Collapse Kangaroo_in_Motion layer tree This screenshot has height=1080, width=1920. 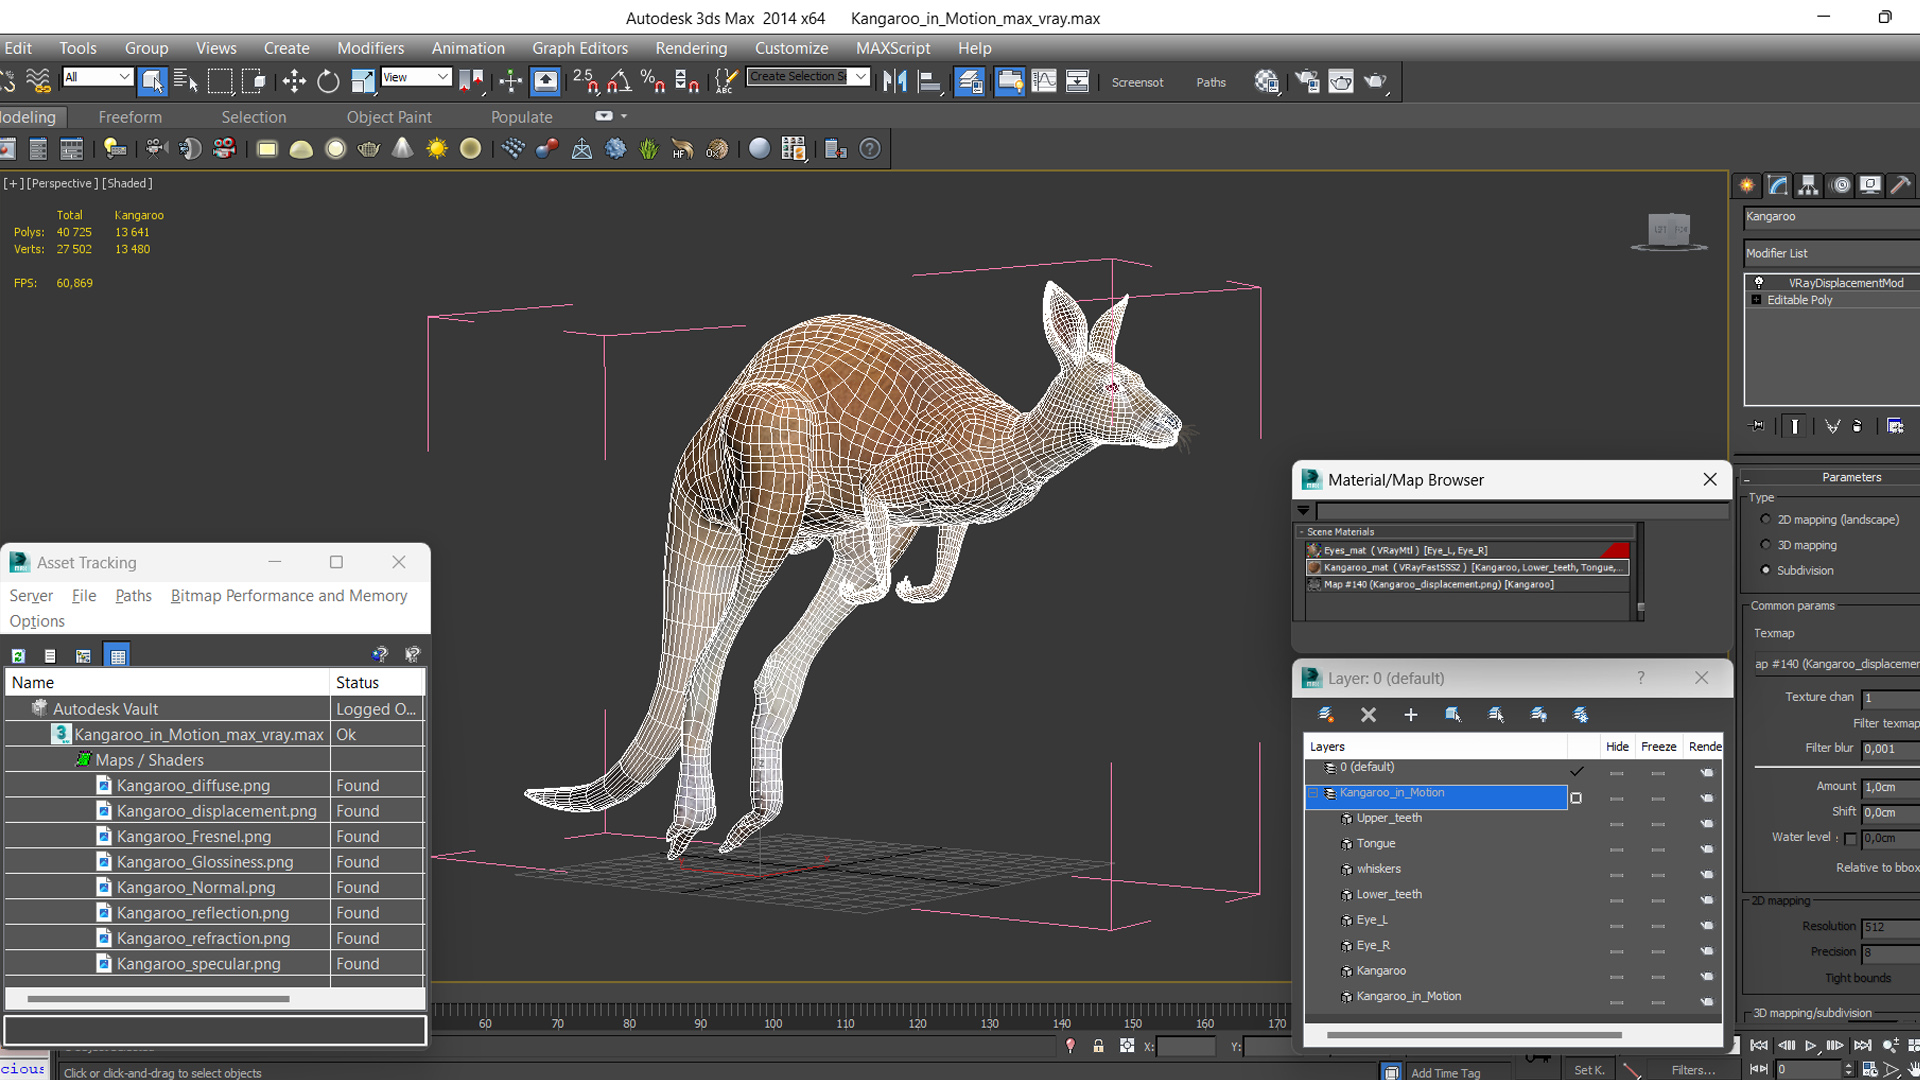tap(1313, 793)
